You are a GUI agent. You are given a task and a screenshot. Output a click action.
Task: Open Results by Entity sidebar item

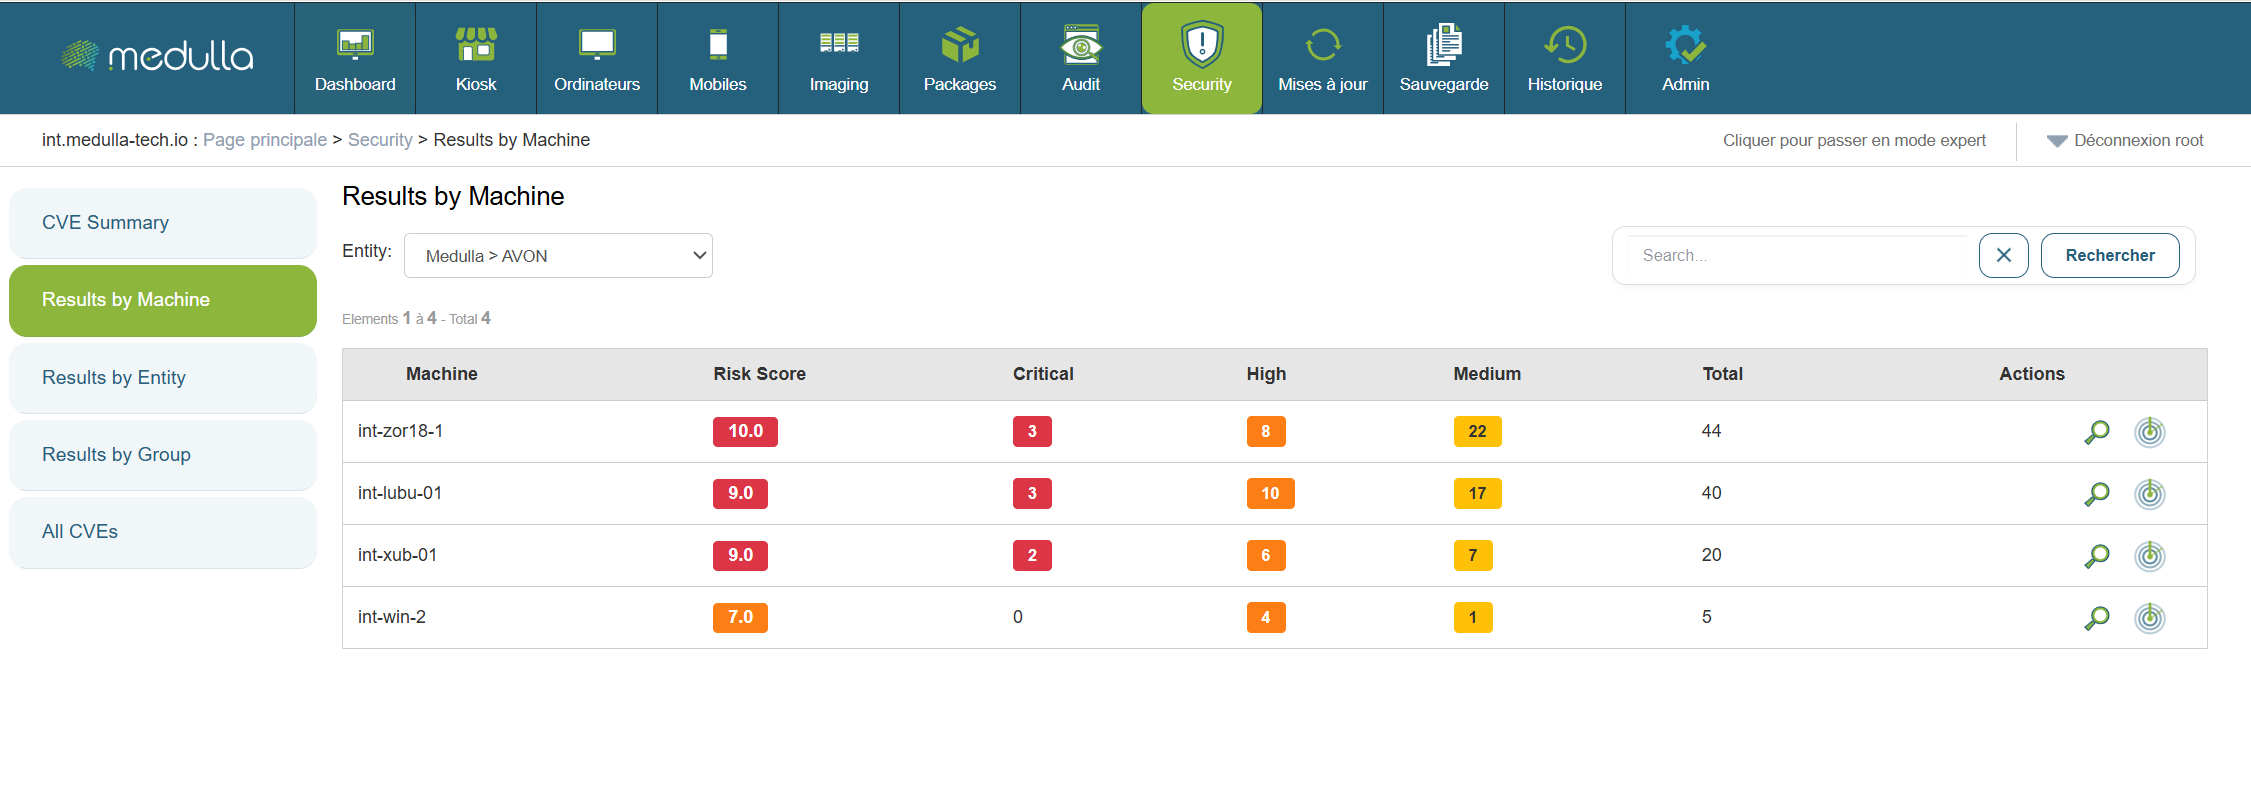pyautogui.click(x=163, y=378)
